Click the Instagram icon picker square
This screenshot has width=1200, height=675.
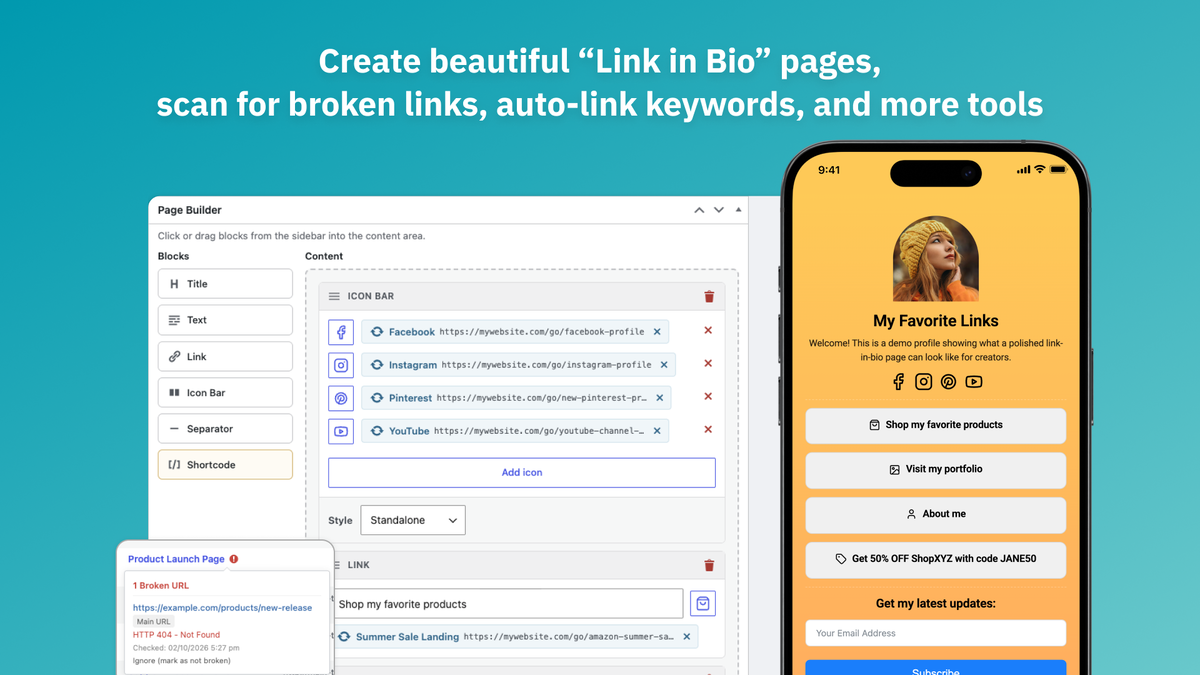coord(341,365)
